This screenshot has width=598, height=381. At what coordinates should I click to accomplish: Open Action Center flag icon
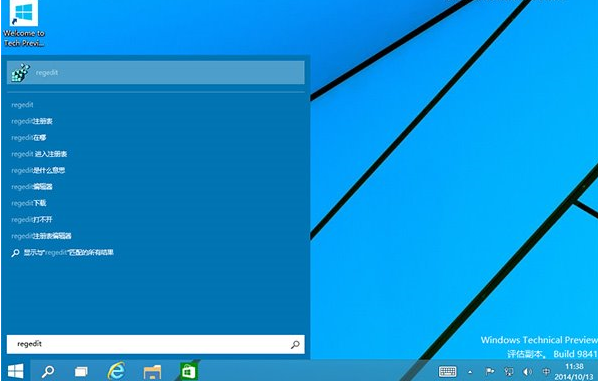click(490, 371)
